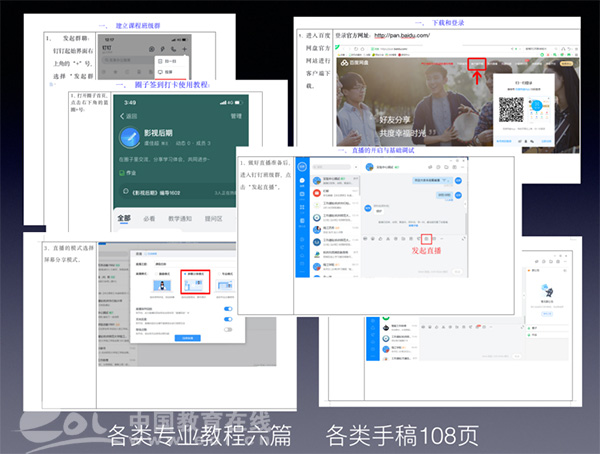Click the Baidu Netdisk logo on the webpage
600x454 pixels.
(355, 62)
